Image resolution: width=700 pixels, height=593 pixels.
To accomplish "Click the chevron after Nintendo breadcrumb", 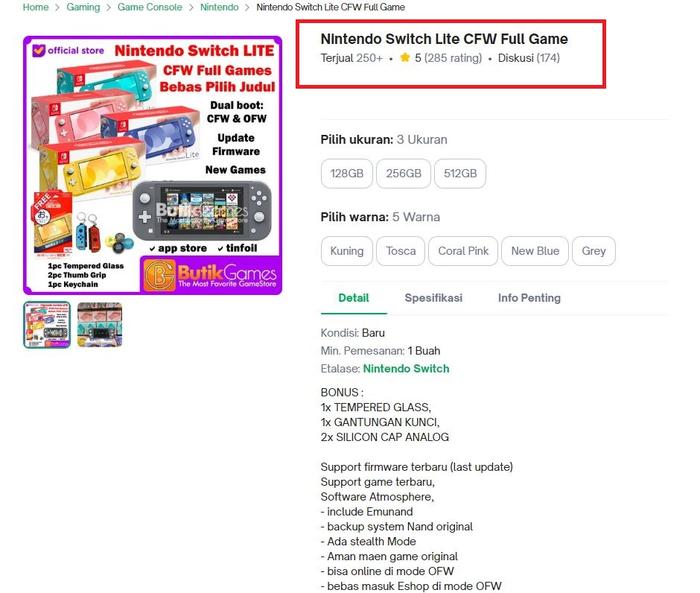I will (x=247, y=8).
